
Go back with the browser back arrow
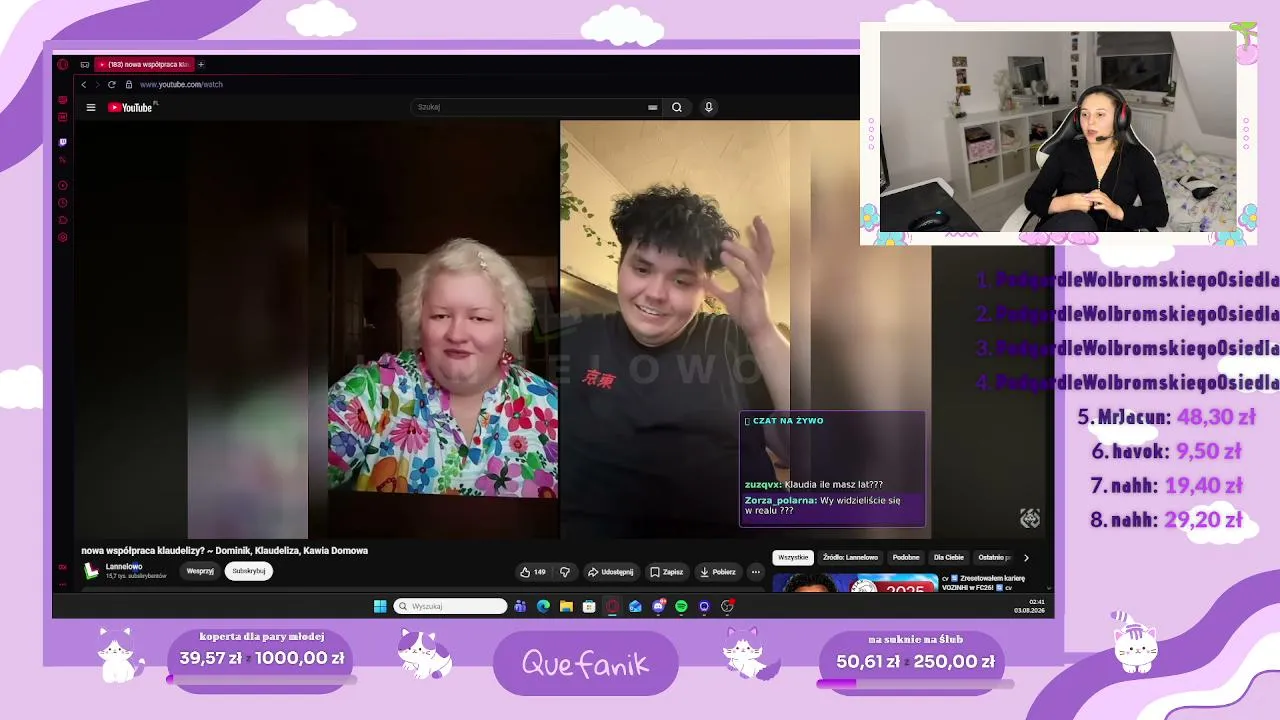84,84
